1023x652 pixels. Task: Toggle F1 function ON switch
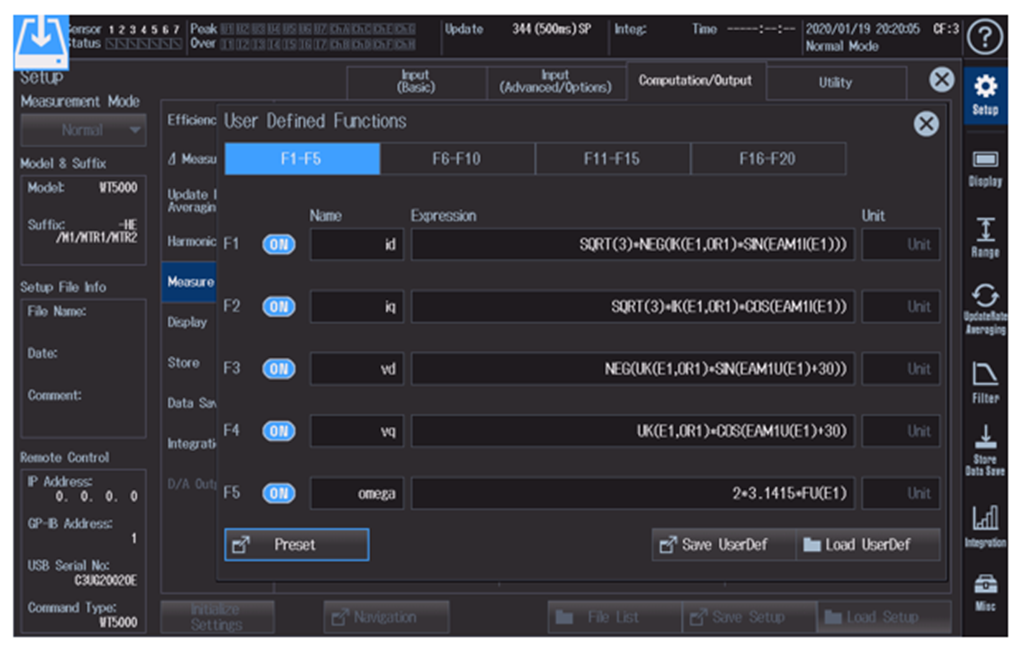279,245
